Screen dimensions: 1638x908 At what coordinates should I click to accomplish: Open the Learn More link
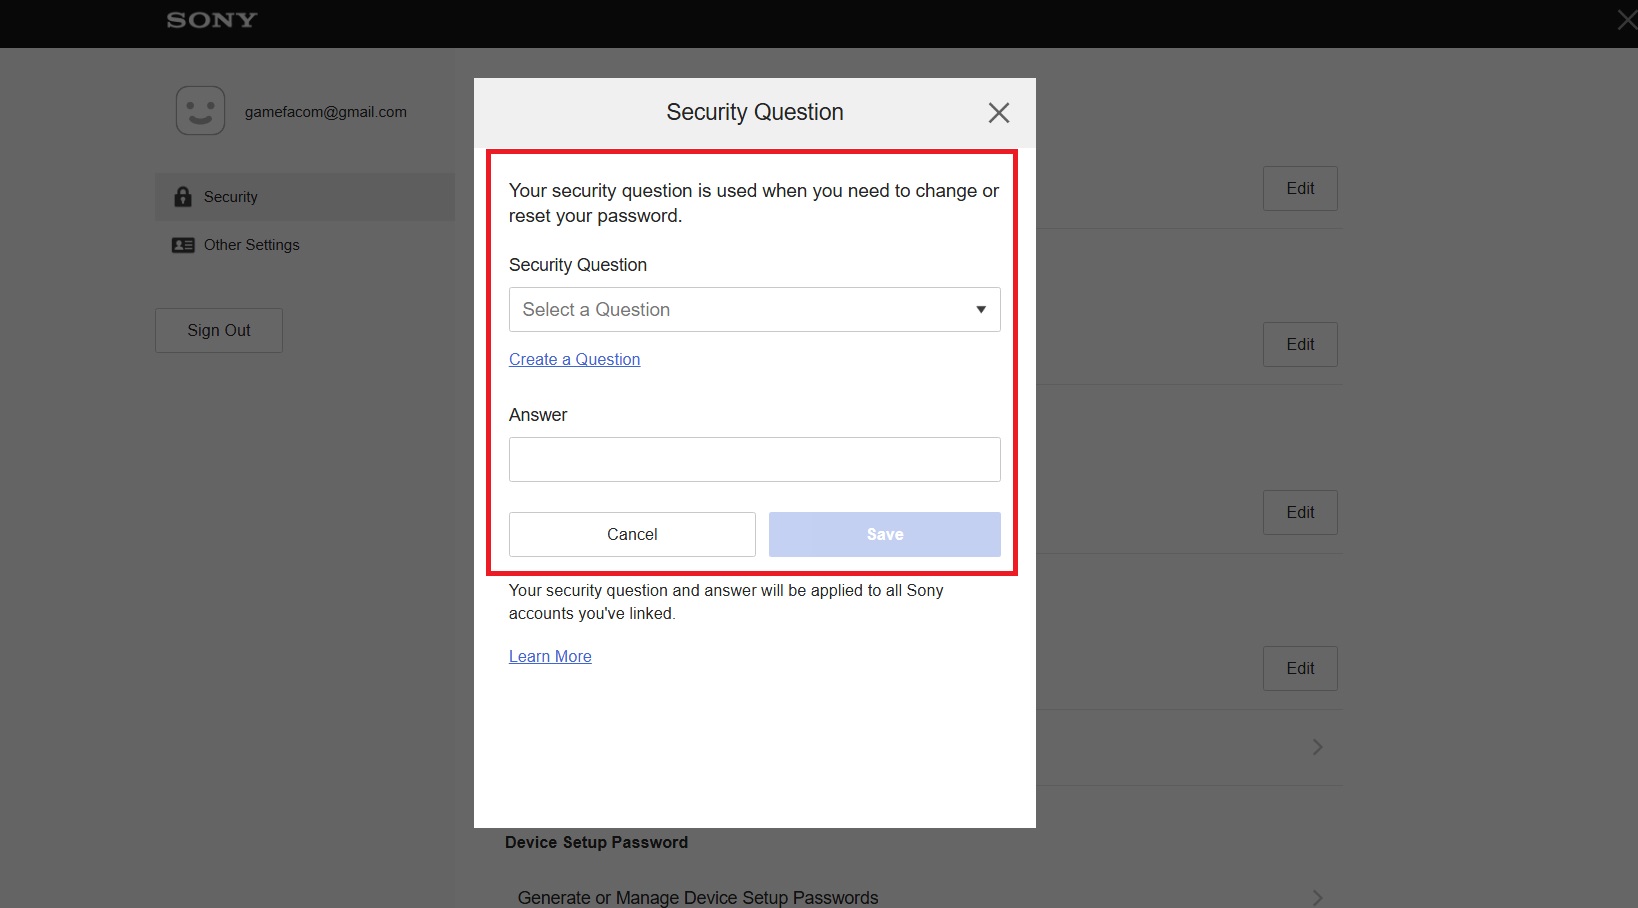coord(550,657)
